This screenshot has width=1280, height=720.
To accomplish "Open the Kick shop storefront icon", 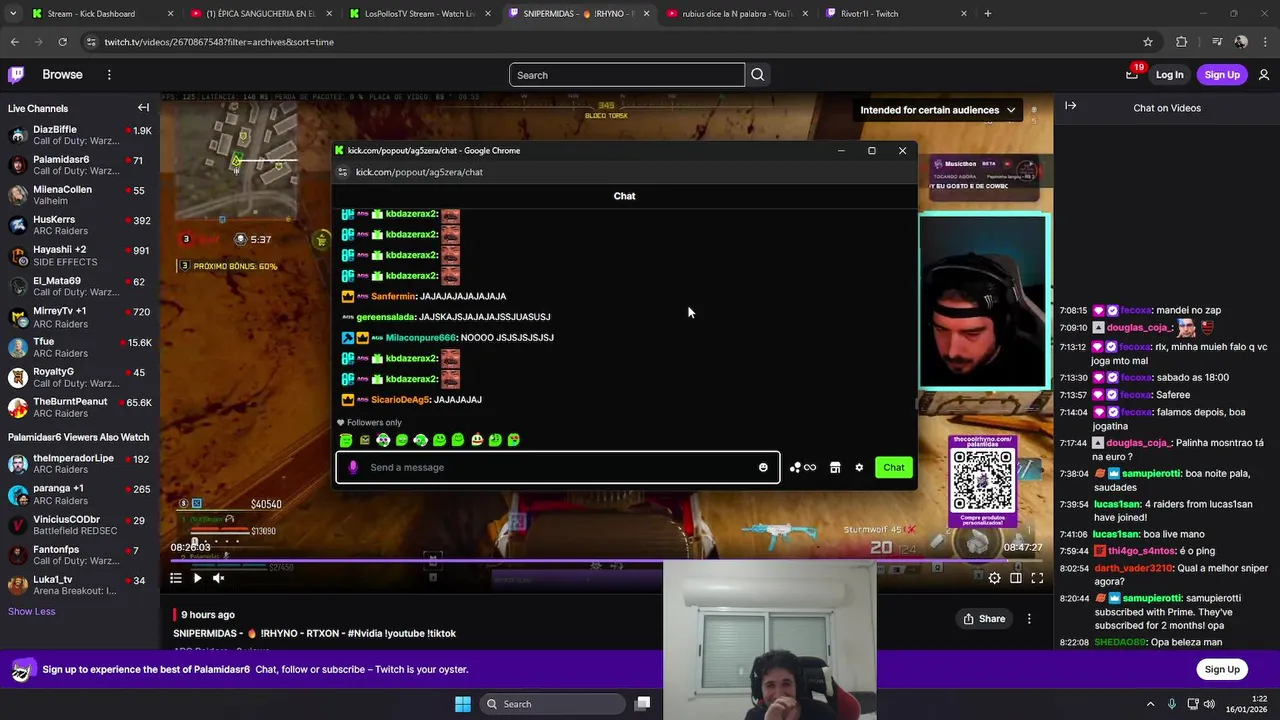I will tap(835, 467).
